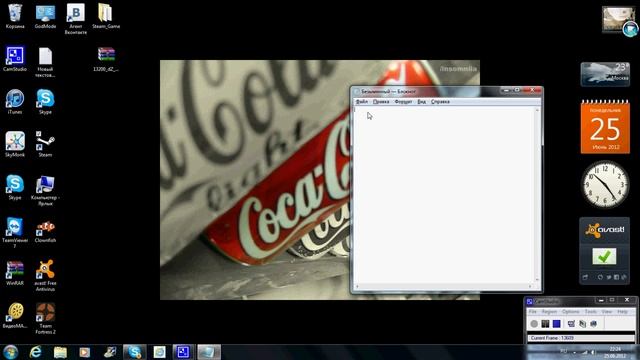
Task: Open the file explorer from the taskbar
Action: (60, 352)
